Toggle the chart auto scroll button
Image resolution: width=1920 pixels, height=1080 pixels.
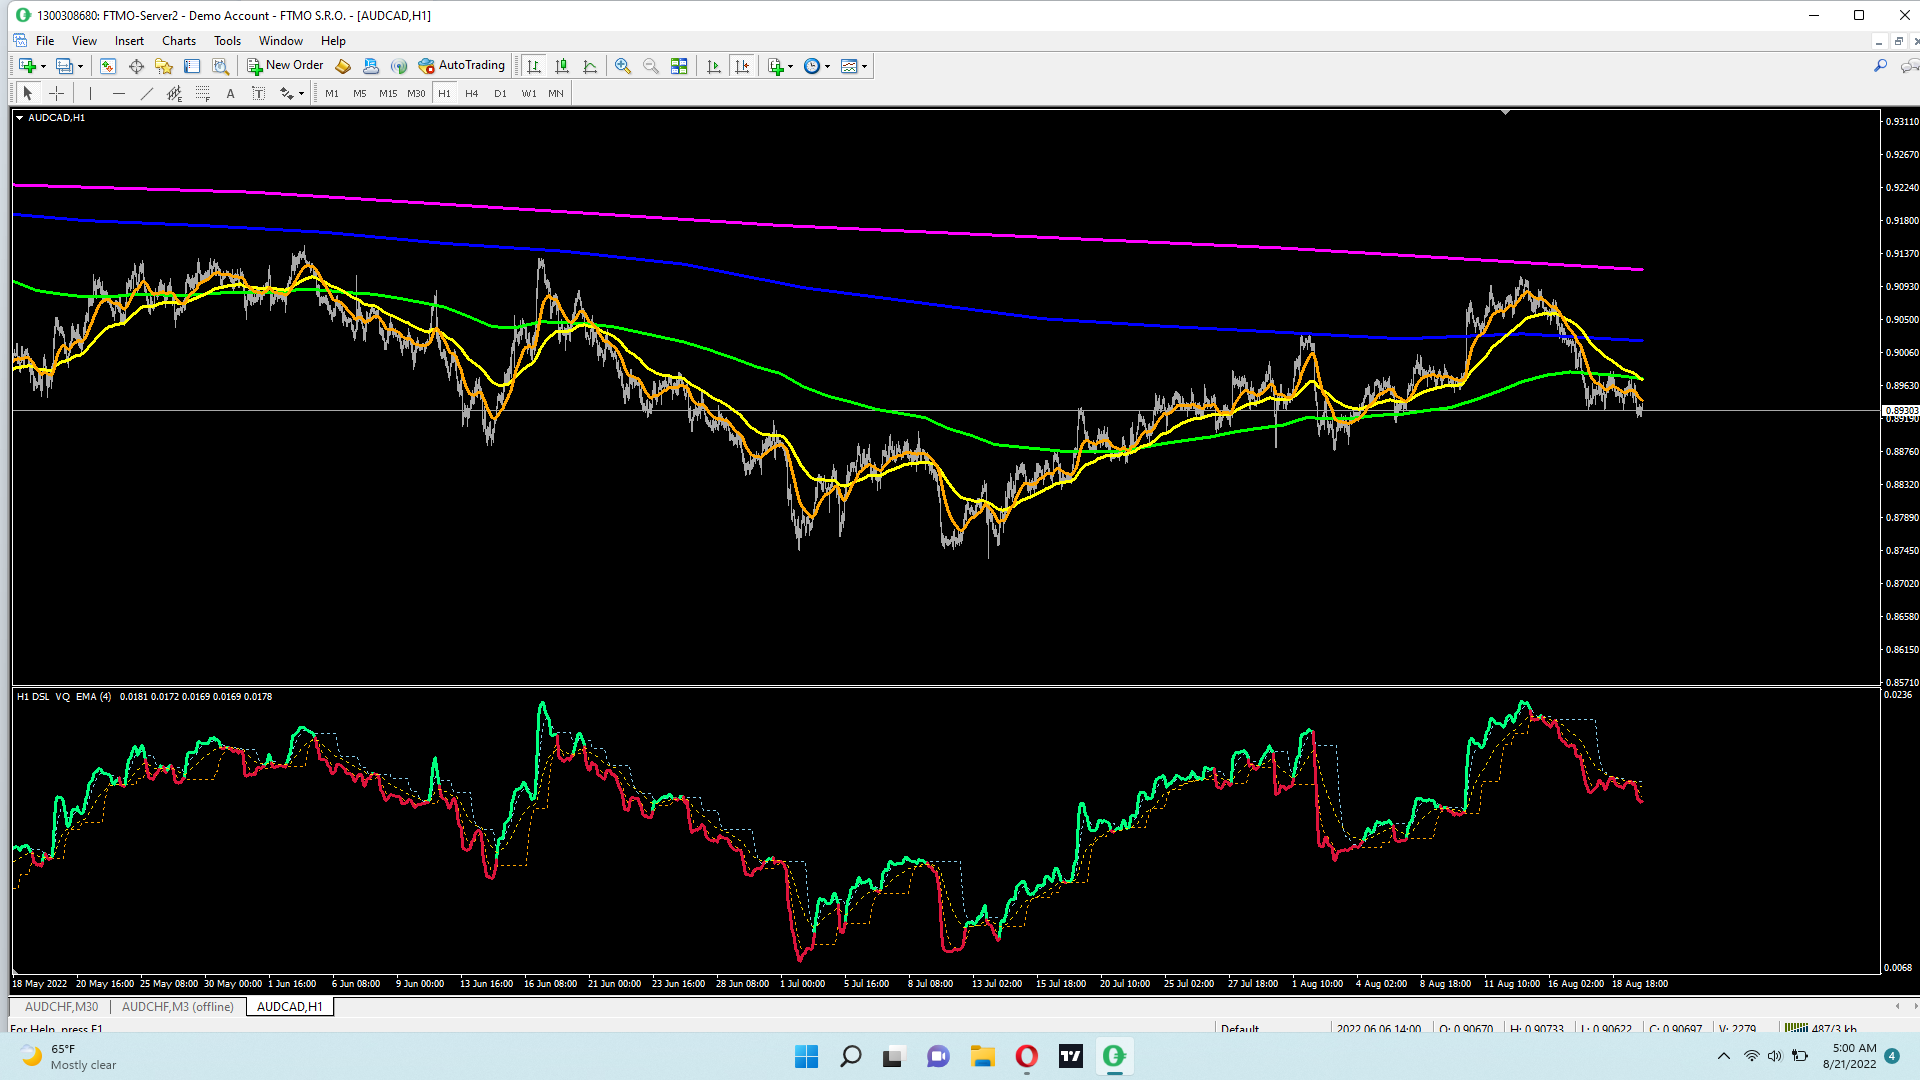point(713,66)
